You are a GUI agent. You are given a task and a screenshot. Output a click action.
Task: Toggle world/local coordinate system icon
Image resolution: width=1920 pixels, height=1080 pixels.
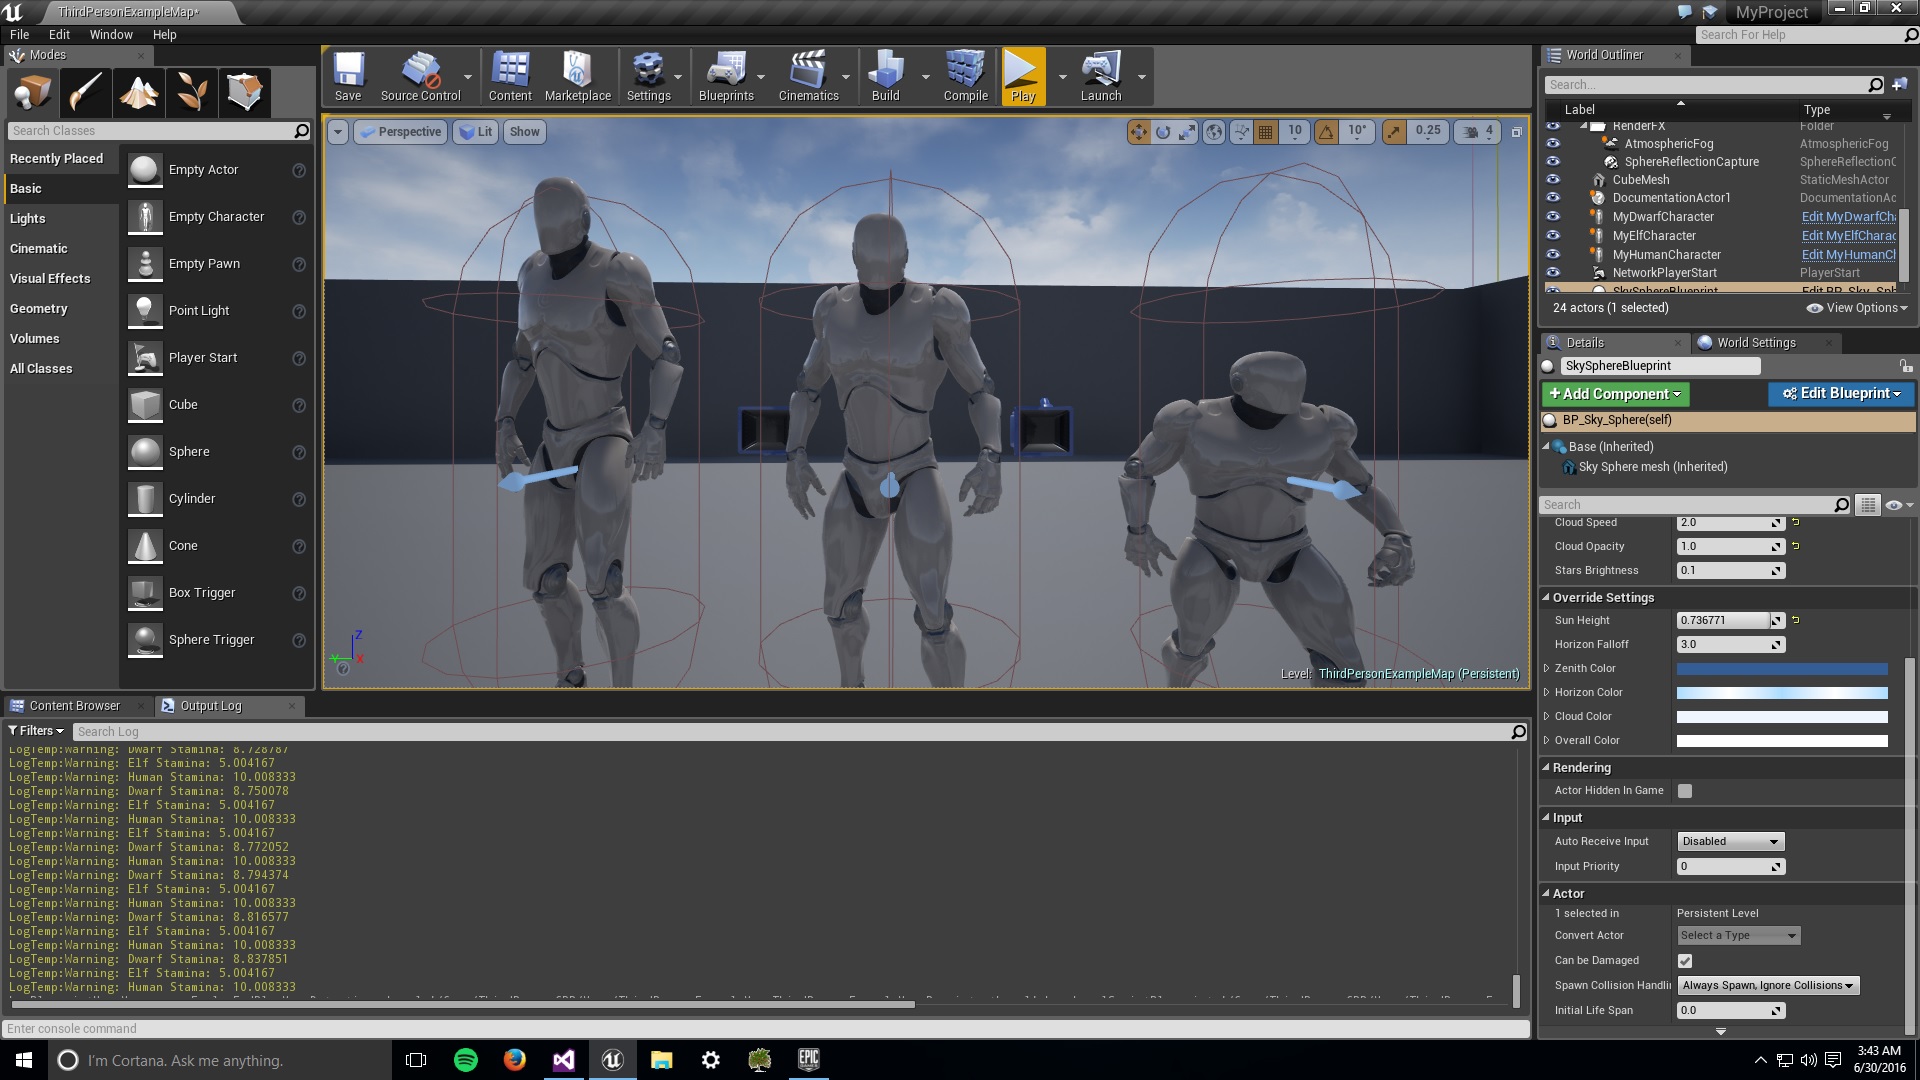(x=1213, y=131)
